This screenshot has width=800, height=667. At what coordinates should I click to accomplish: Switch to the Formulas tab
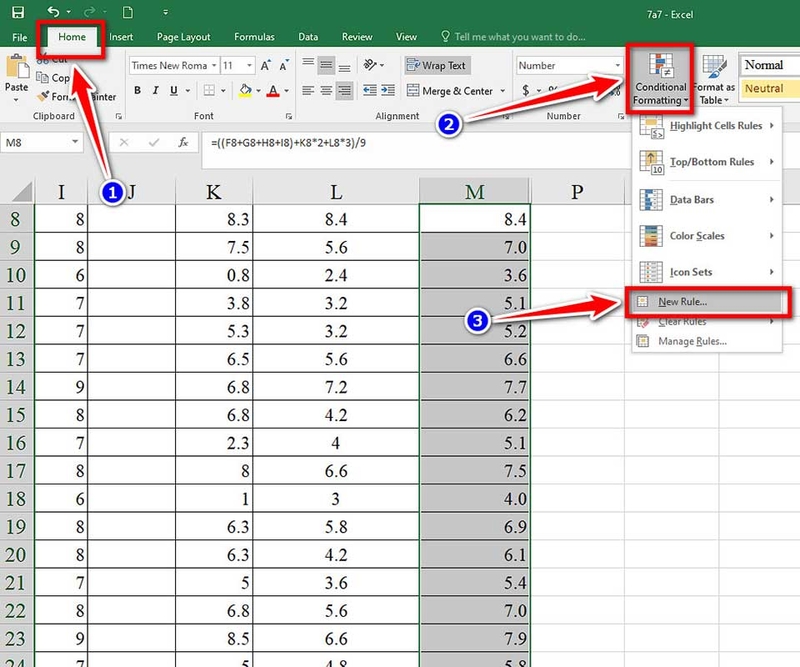coord(254,36)
